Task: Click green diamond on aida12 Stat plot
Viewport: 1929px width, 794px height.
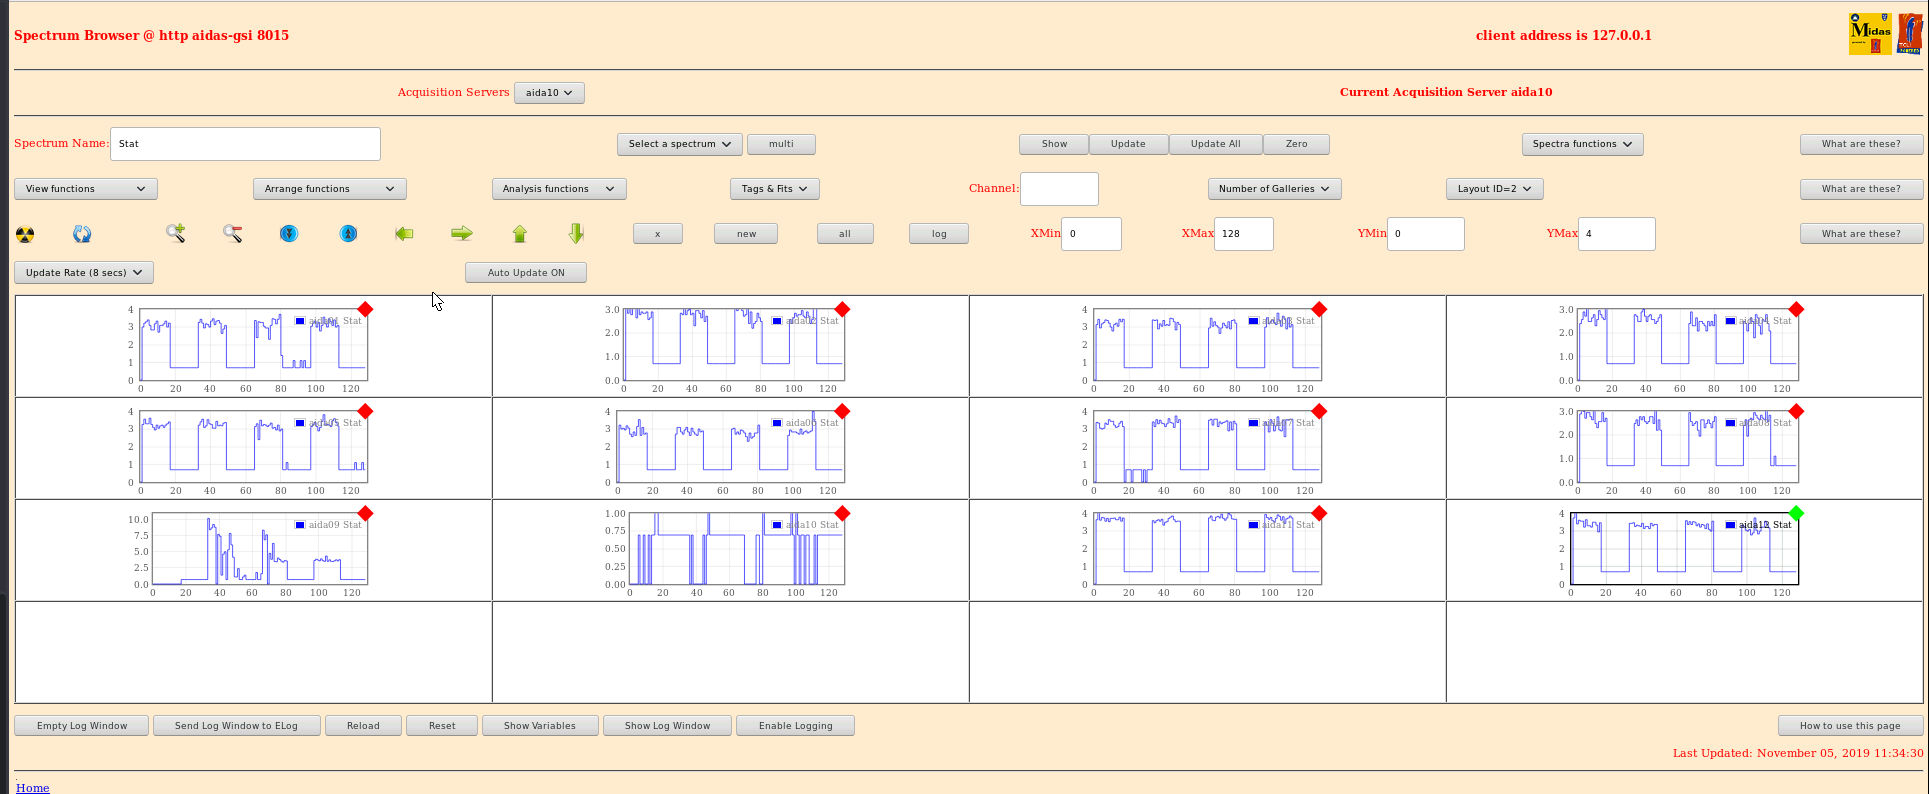Action: [1796, 513]
